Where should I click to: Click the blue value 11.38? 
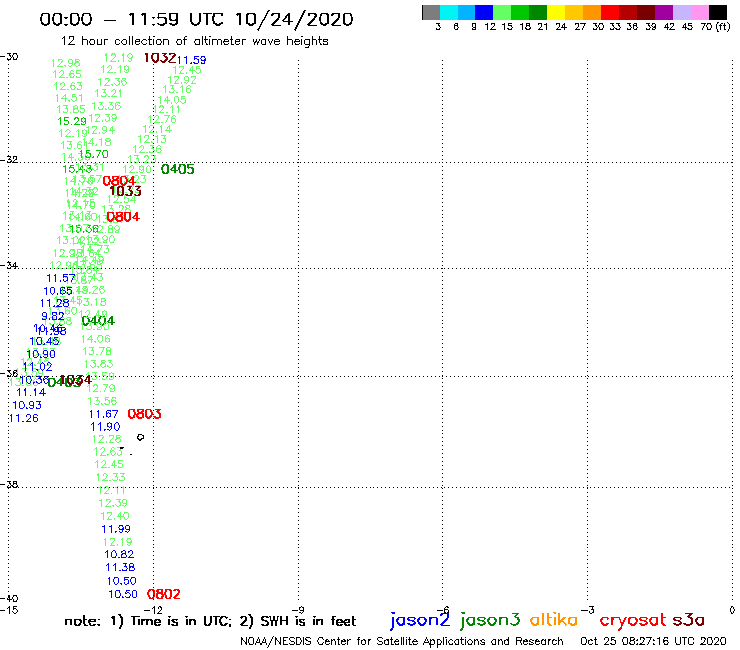tap(120, 567)
